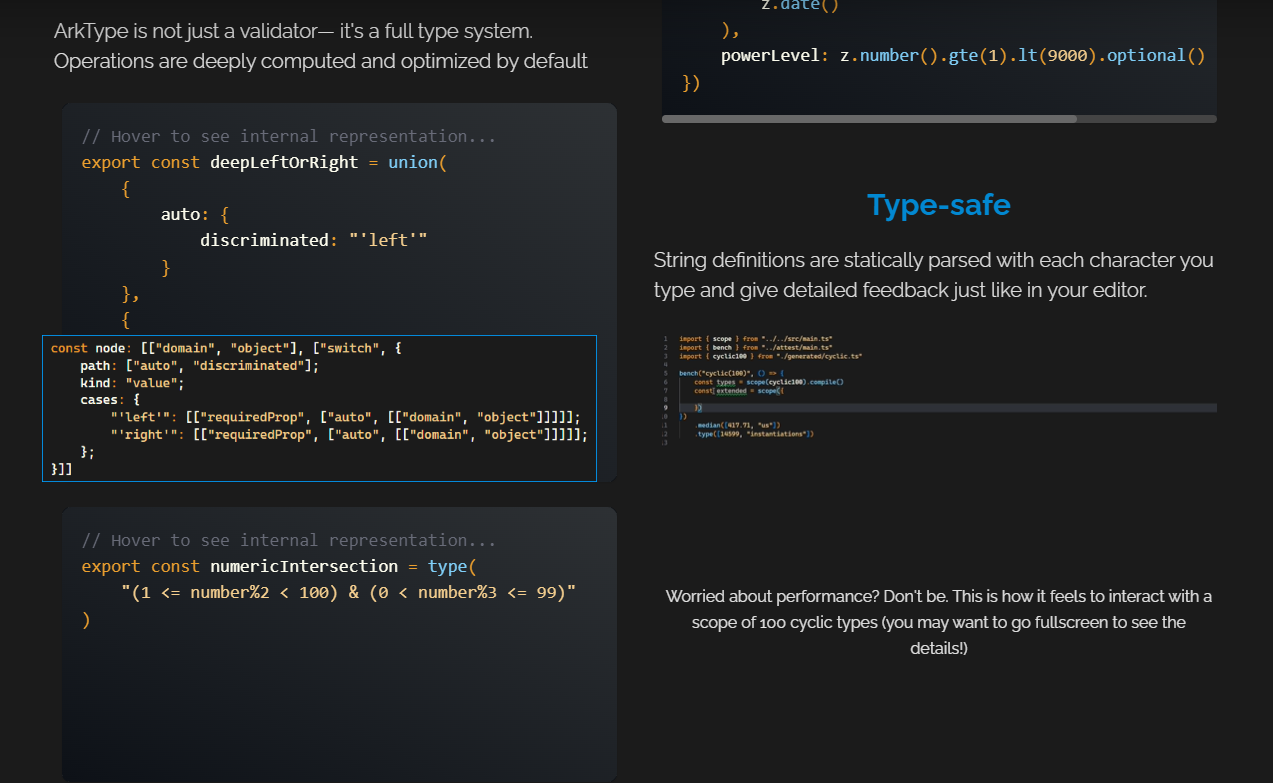This screenshot has width=1273, height=783.
Task: Click the horizontal scrollbar under the Zod code block
Action: click(868, 119)
